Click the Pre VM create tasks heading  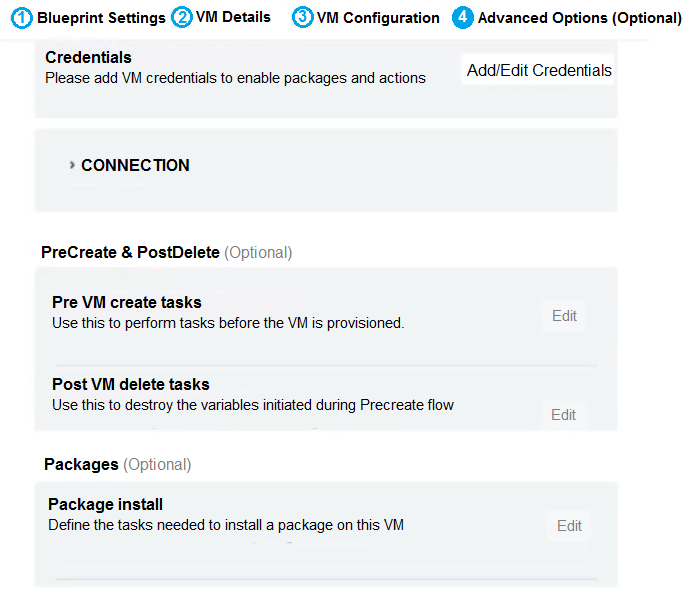(x=126, y=302)
